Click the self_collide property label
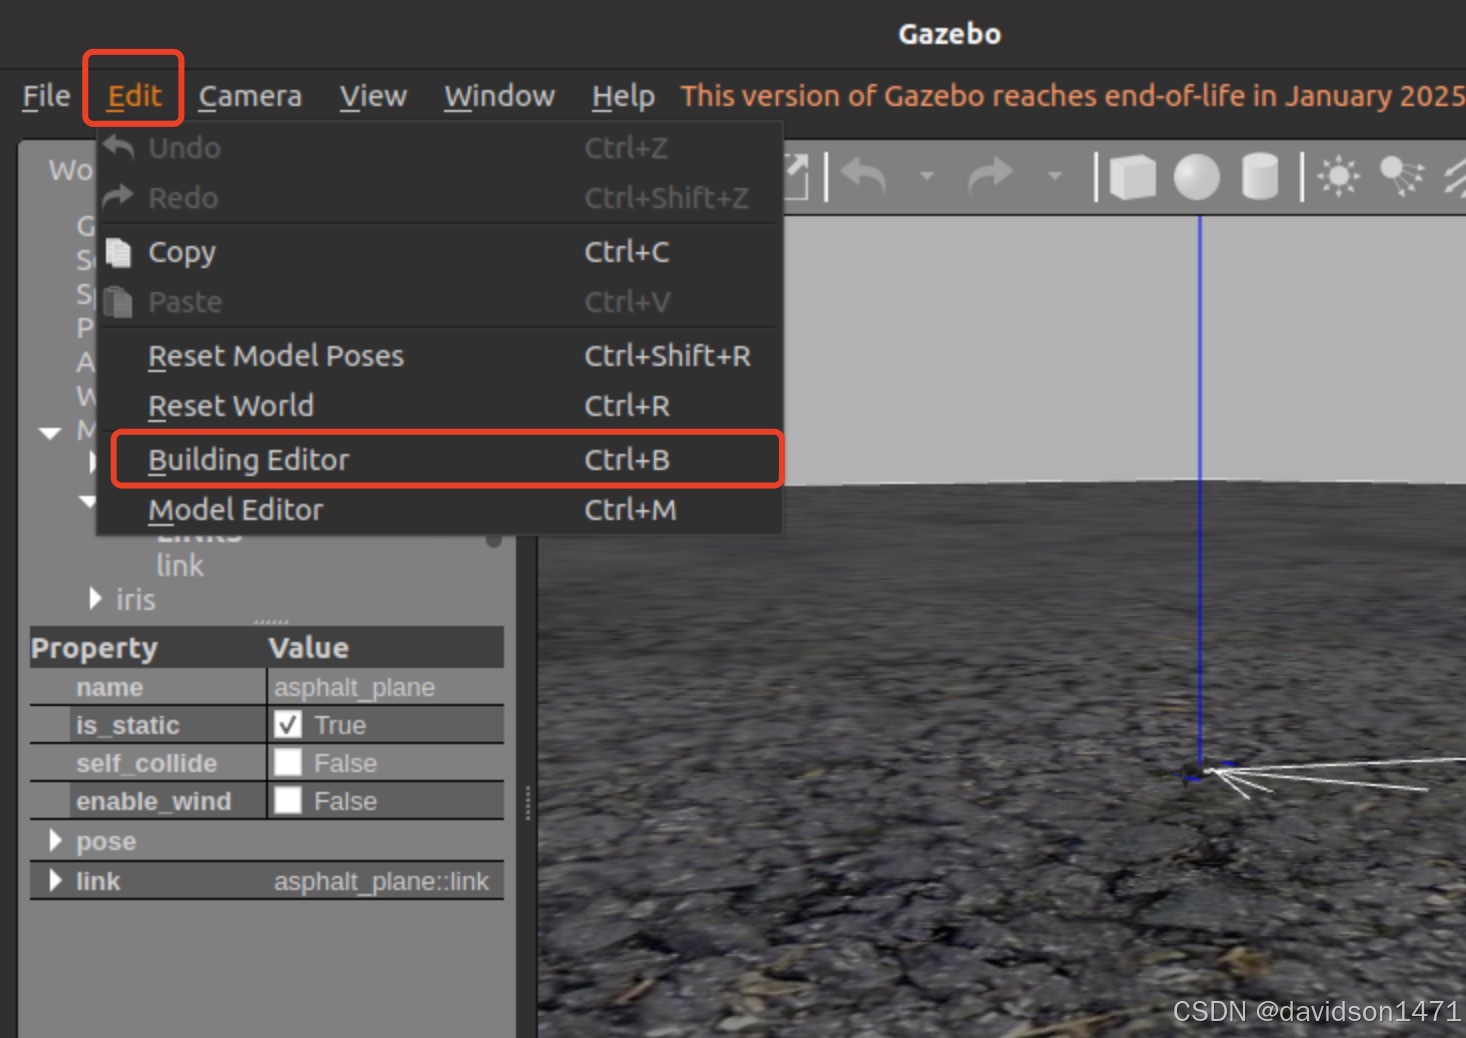Viewport: 1466px width, 1038px height. [x=147, y=763]
